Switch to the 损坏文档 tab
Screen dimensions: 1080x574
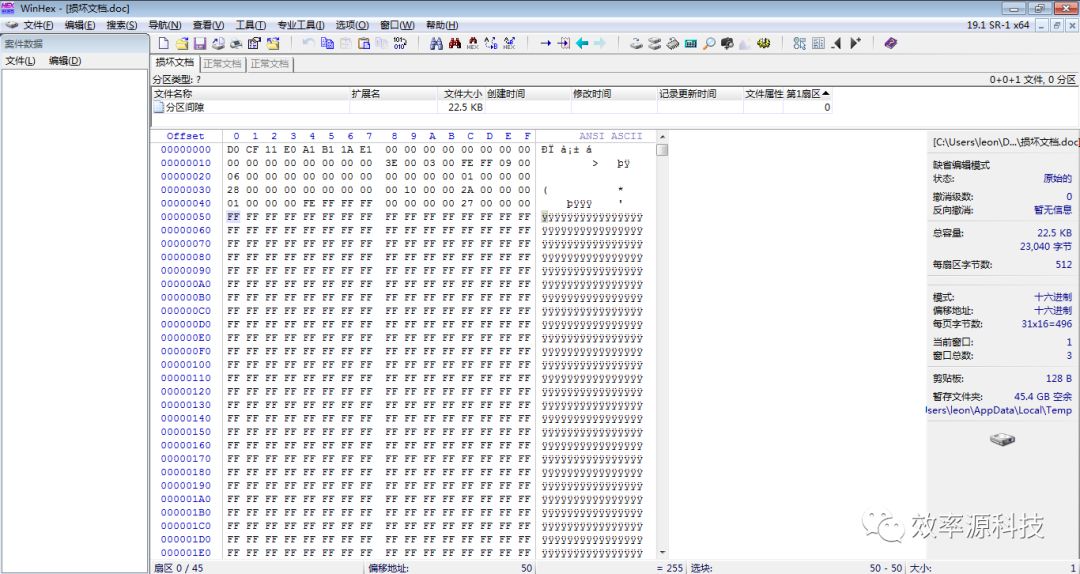point(175,63)
